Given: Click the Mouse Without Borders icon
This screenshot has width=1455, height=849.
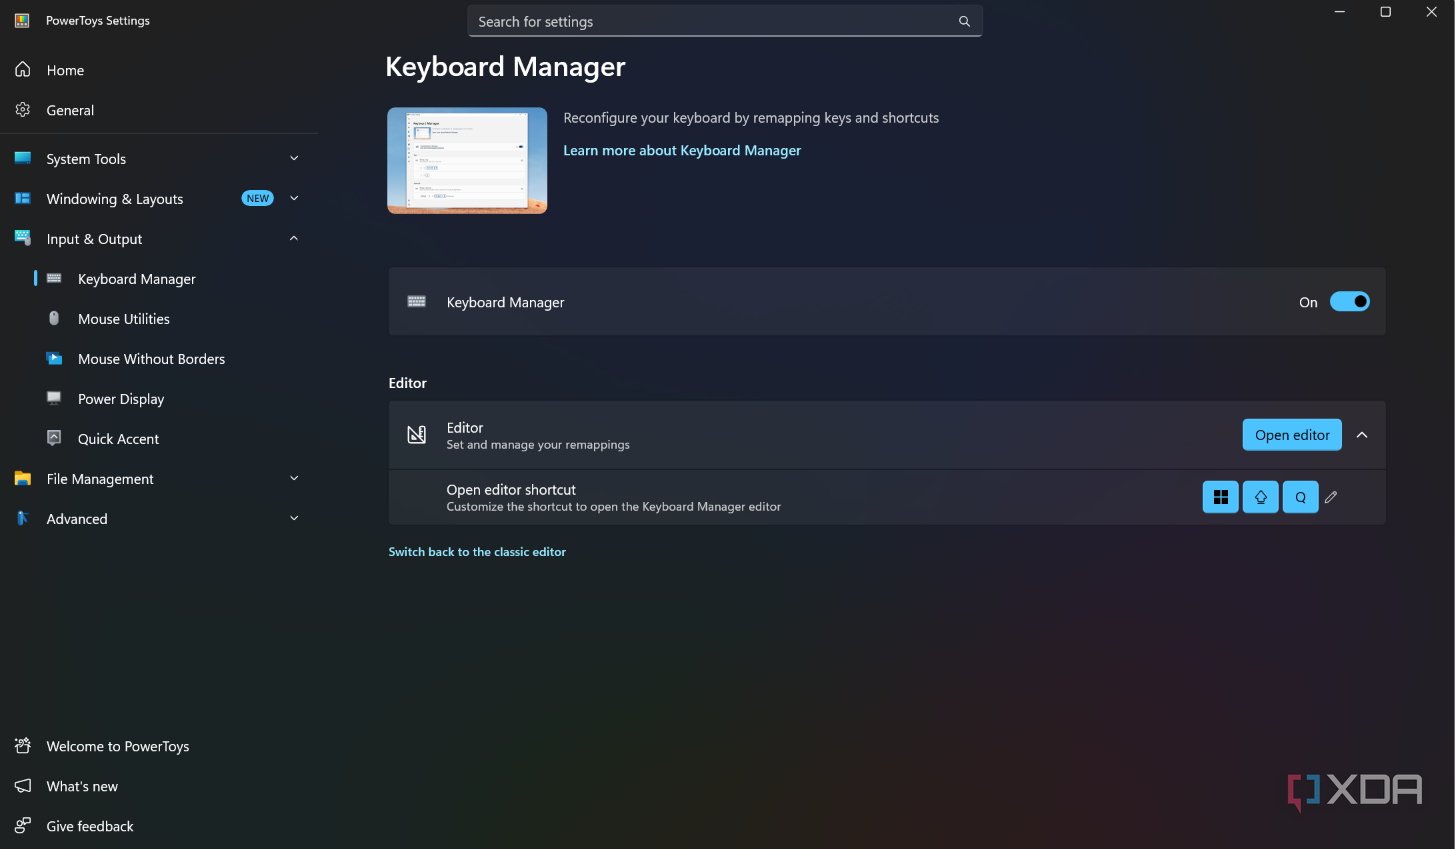Looking at the screenshot, I should click(x=54, y=358).
